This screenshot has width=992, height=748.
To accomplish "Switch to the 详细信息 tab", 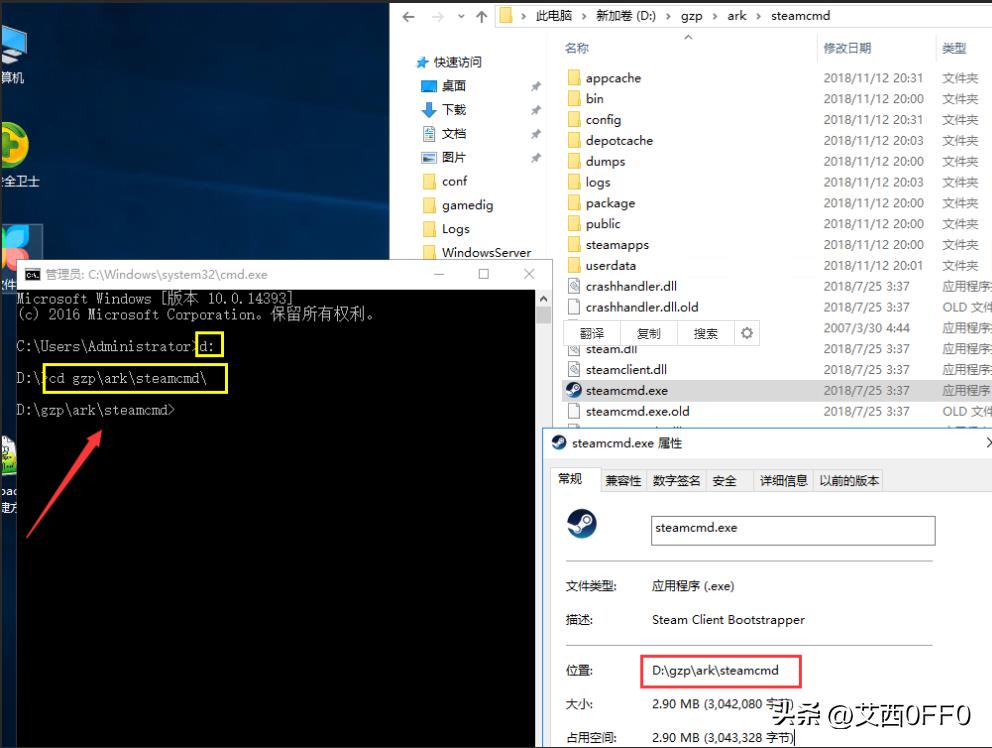I will click(x=784, y=481).
